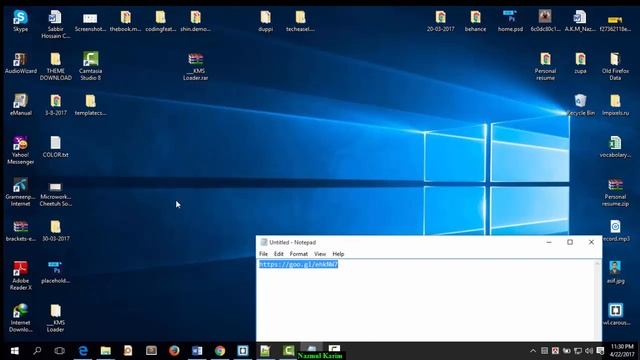Switch to Camtasia on the taskbar
Viewport: 640px width, 360px height.
tap(289, 350)
